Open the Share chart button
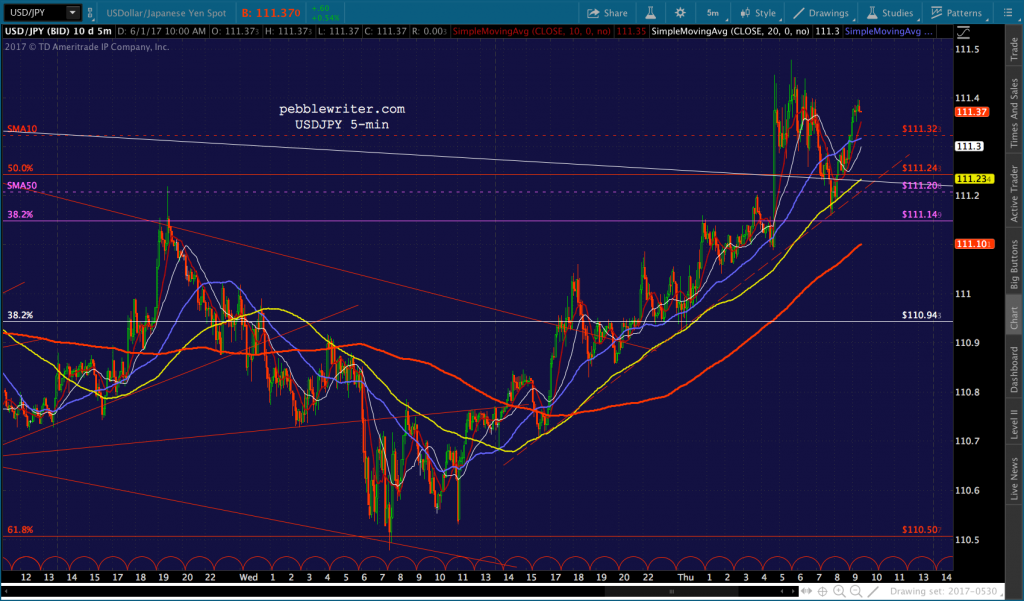 point(607,13)
